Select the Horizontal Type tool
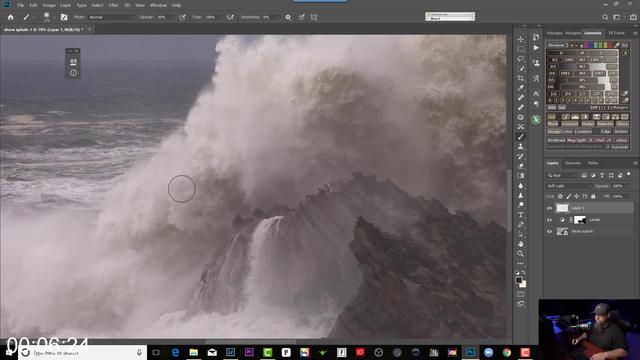The height and width of the screenshot is (360, 640). (521, 215)
